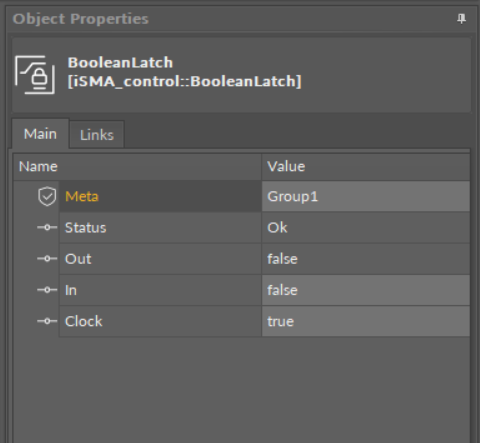Click the In slot connector icon
Image resolution: width=480 pixels, height=443 pixels.
(47, 290)
